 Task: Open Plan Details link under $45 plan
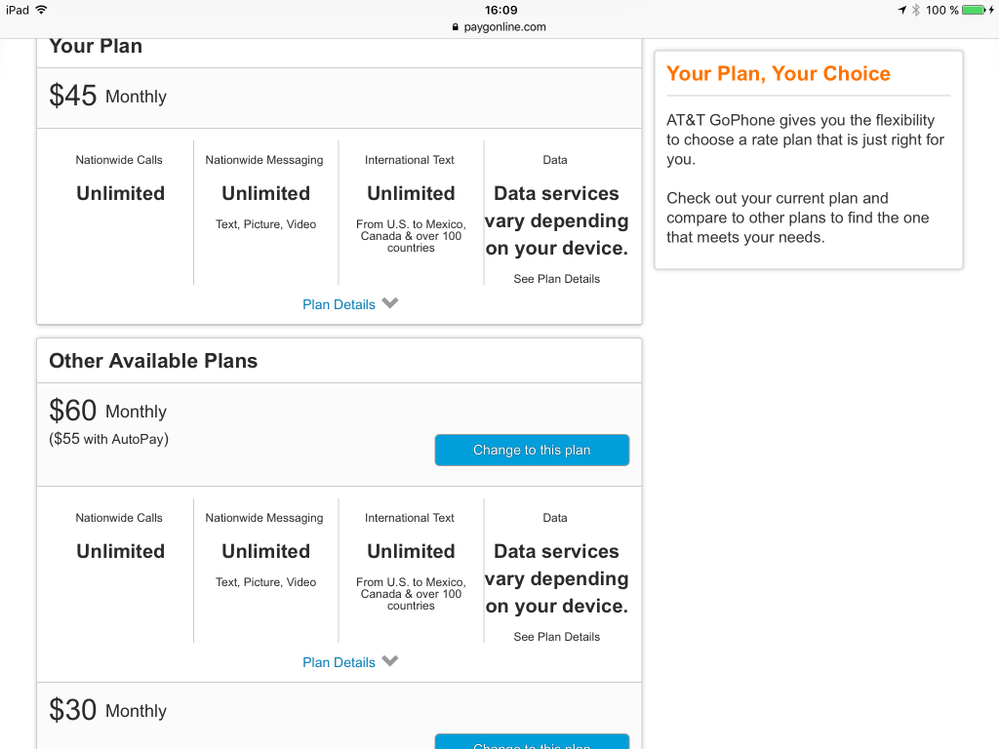pyautogui.click(x=339, y=304)
